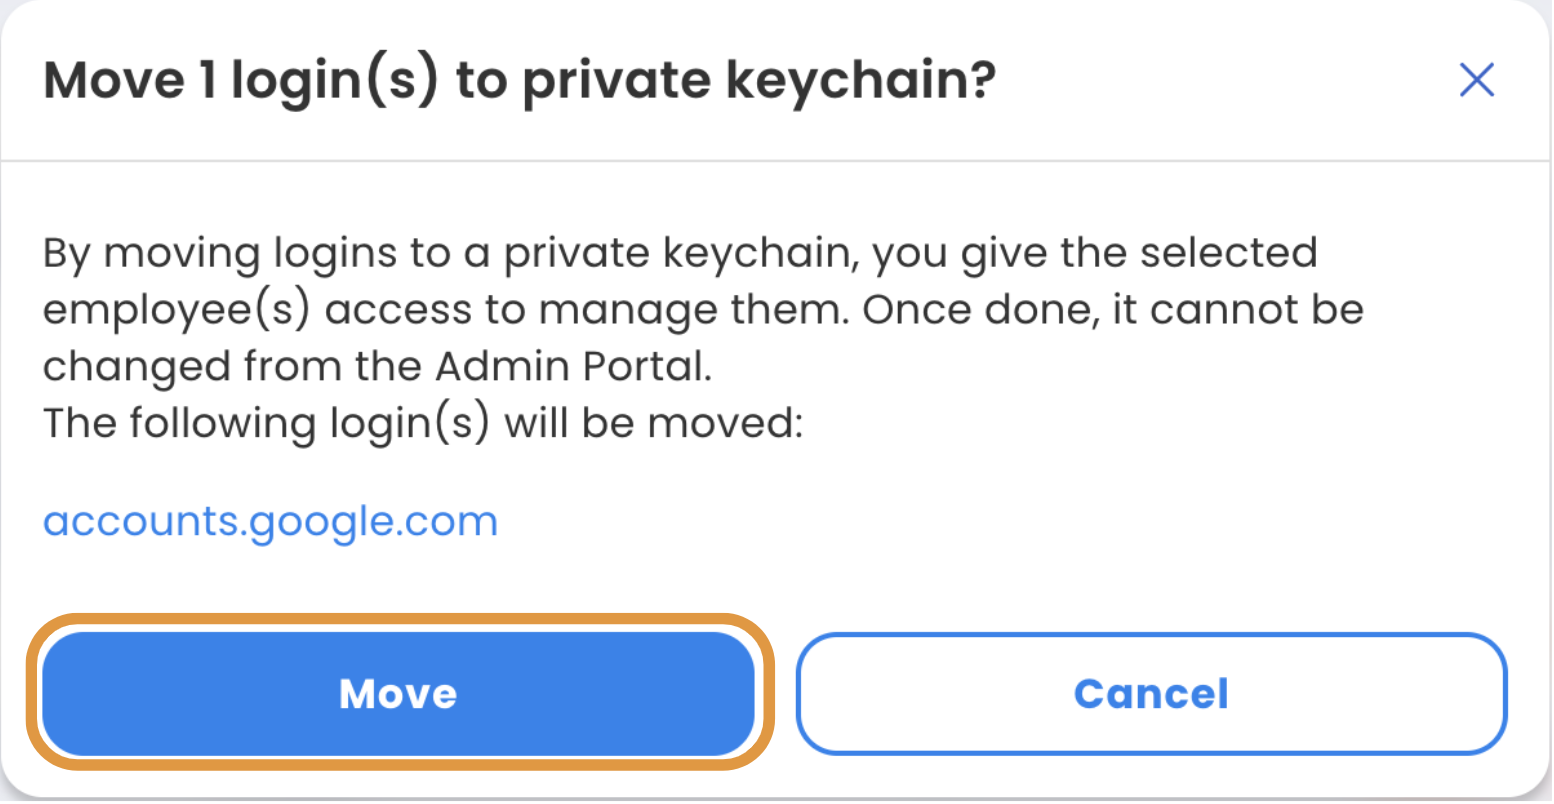Click the "Admin Portal" sentence in the body

click(x=376, y=367)
